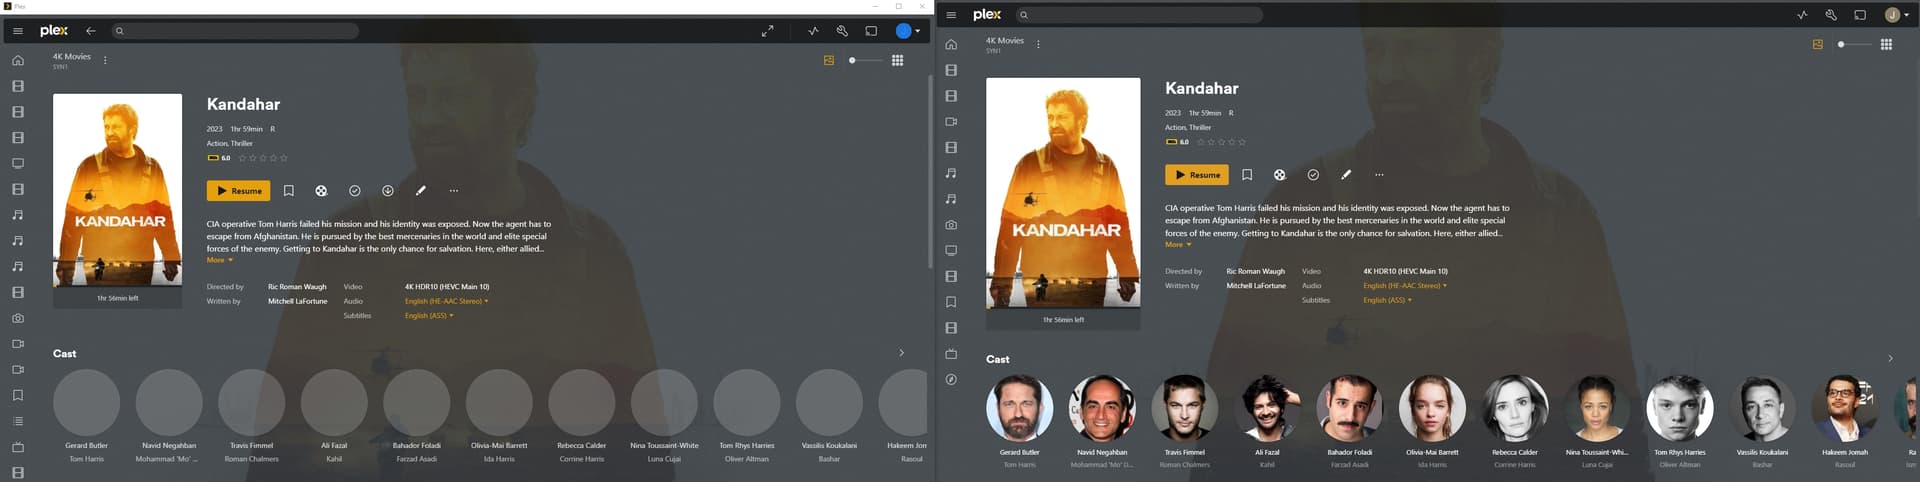This screenshot has height=482, width=1920.
Task: Resume Kandahar in right Plex window
Action: [x=1197, y=175]
